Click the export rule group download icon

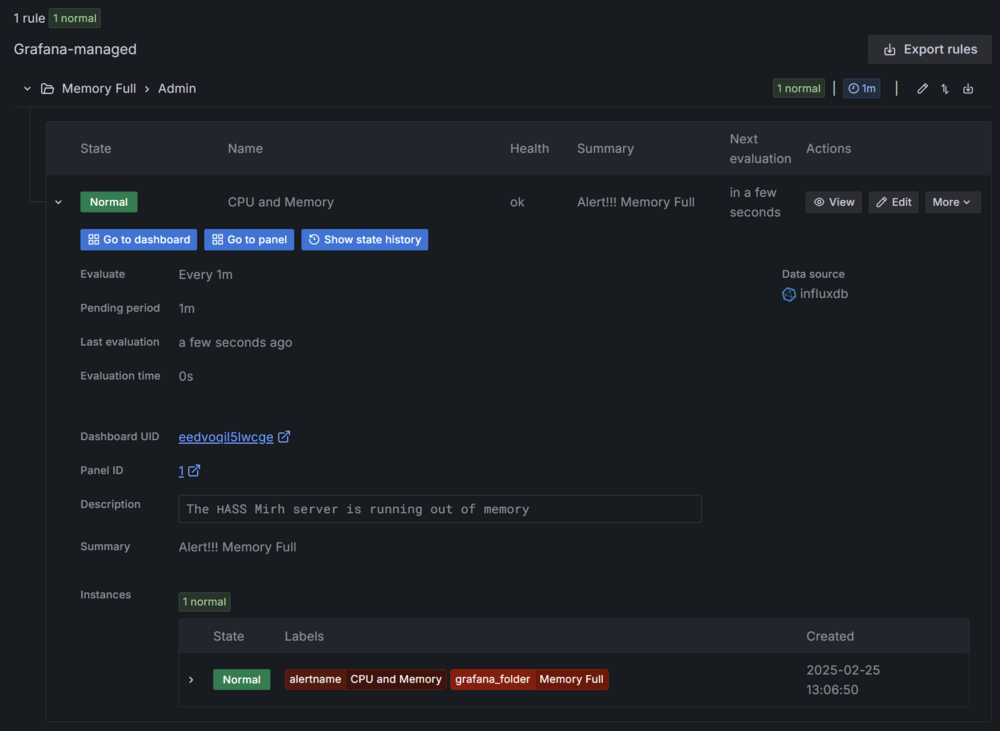point(968,89)
